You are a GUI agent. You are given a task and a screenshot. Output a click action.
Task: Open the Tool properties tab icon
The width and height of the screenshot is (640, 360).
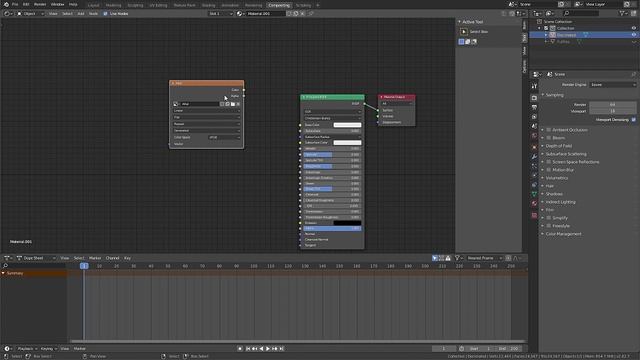534,86
